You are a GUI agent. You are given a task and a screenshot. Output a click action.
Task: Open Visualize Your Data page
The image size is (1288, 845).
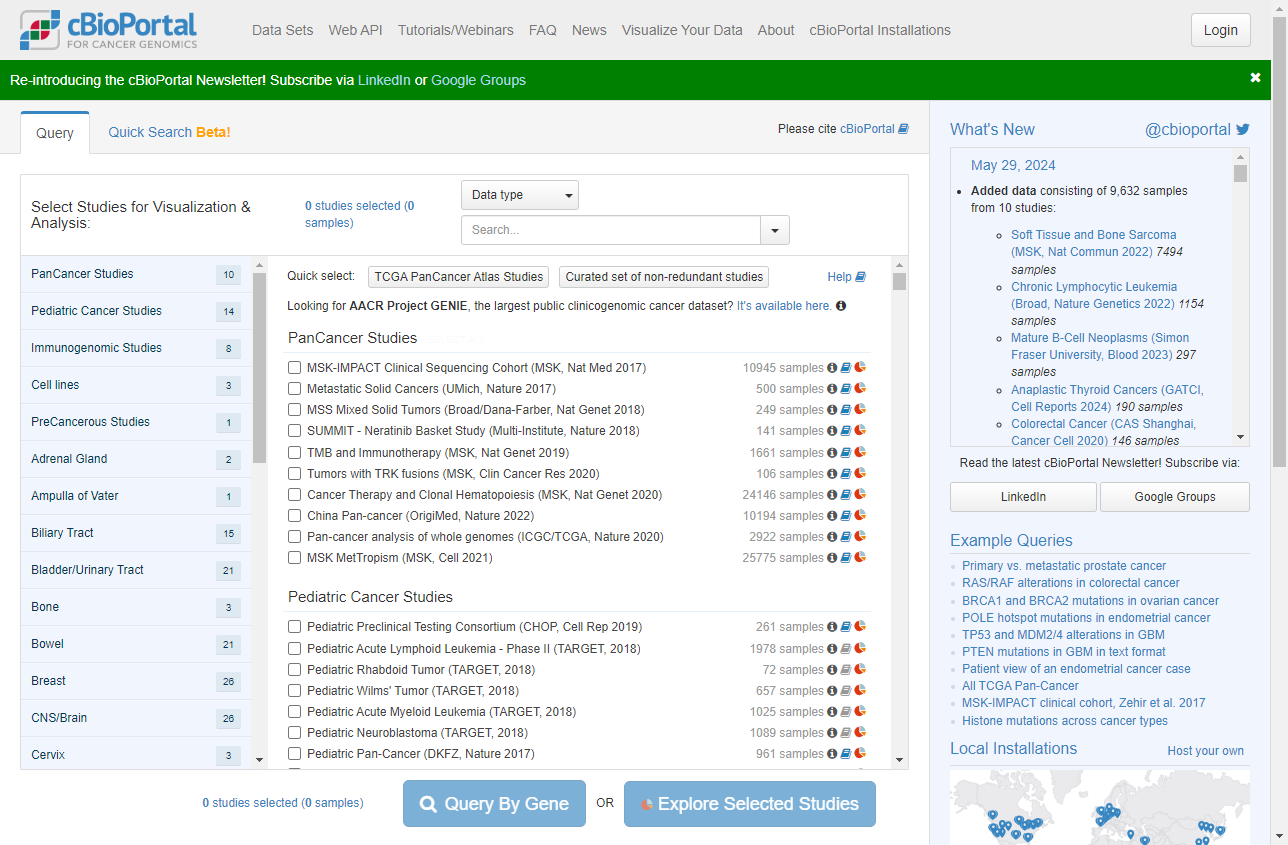tap(682, 30)
